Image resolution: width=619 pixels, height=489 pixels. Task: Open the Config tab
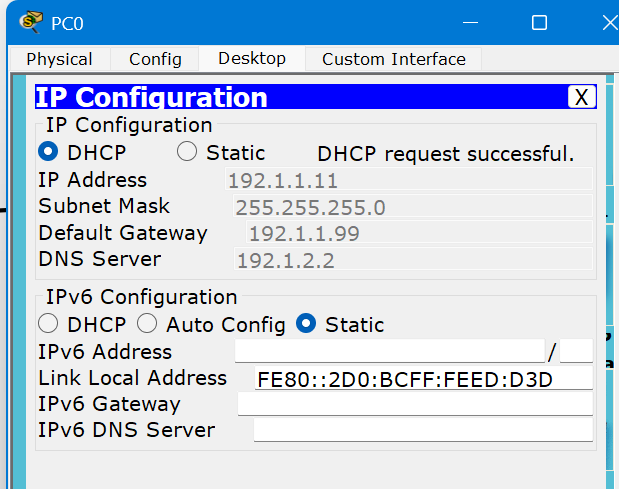pyautogui.click(x=155, y=59)
